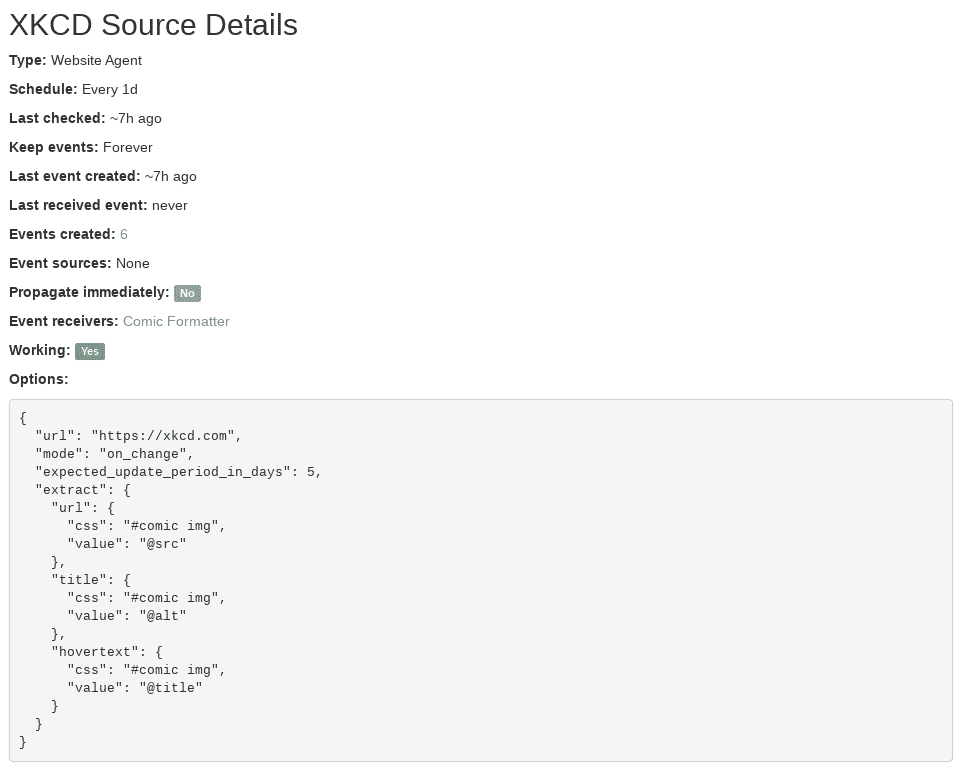Click the "No" badge beside Propagate immediately
The image size is (967, 773).
187,293
